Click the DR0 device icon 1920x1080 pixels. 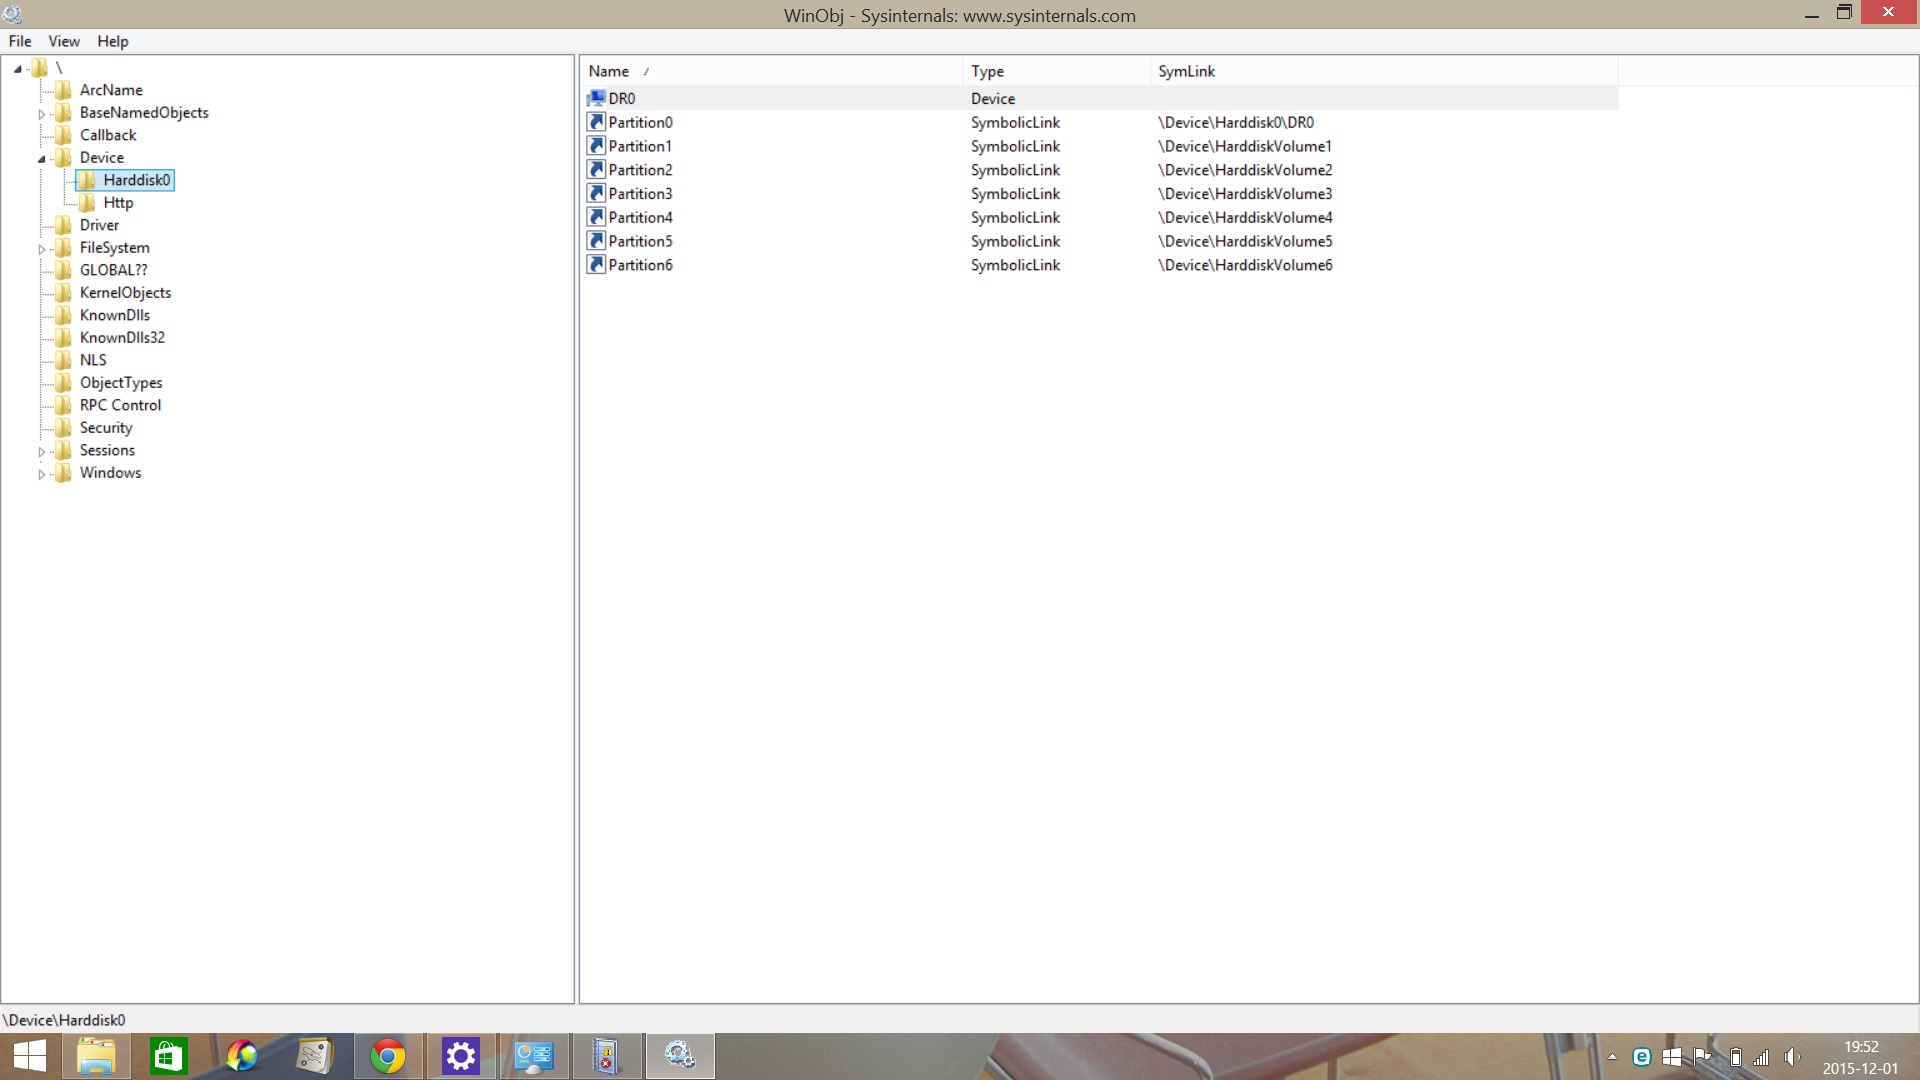(x=596, y=98)
